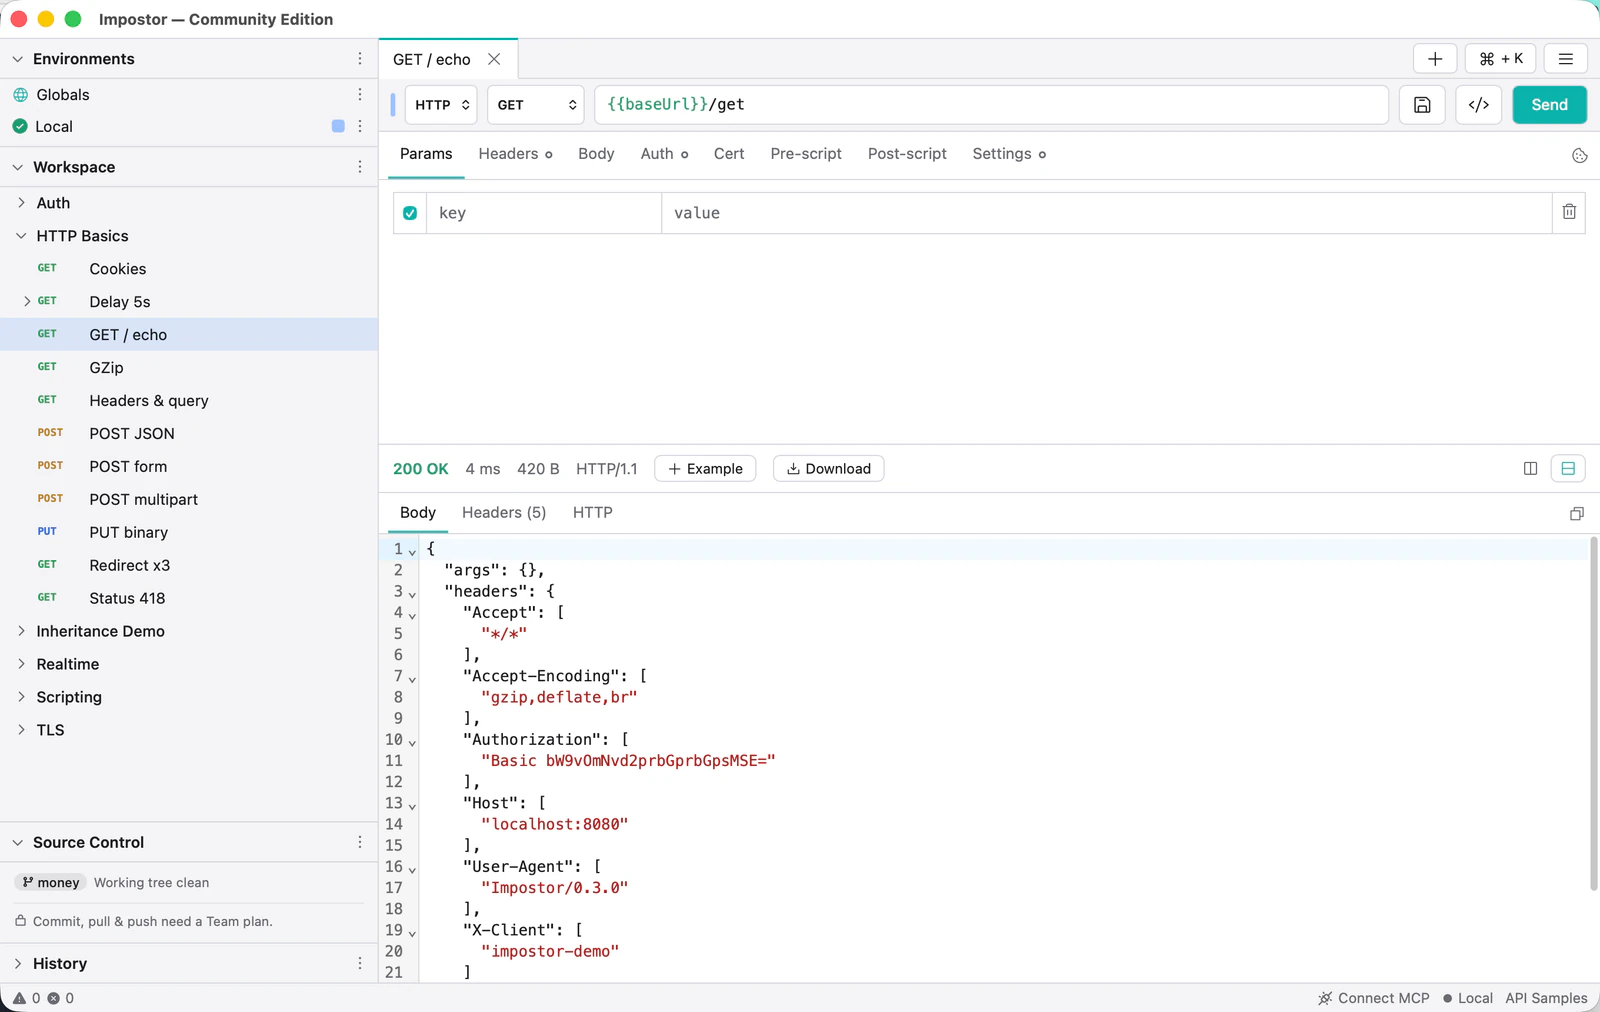The image size is (1600, 1012).
Task: Add a new request tab with plus icon
Action: (x=1435, y=59)
